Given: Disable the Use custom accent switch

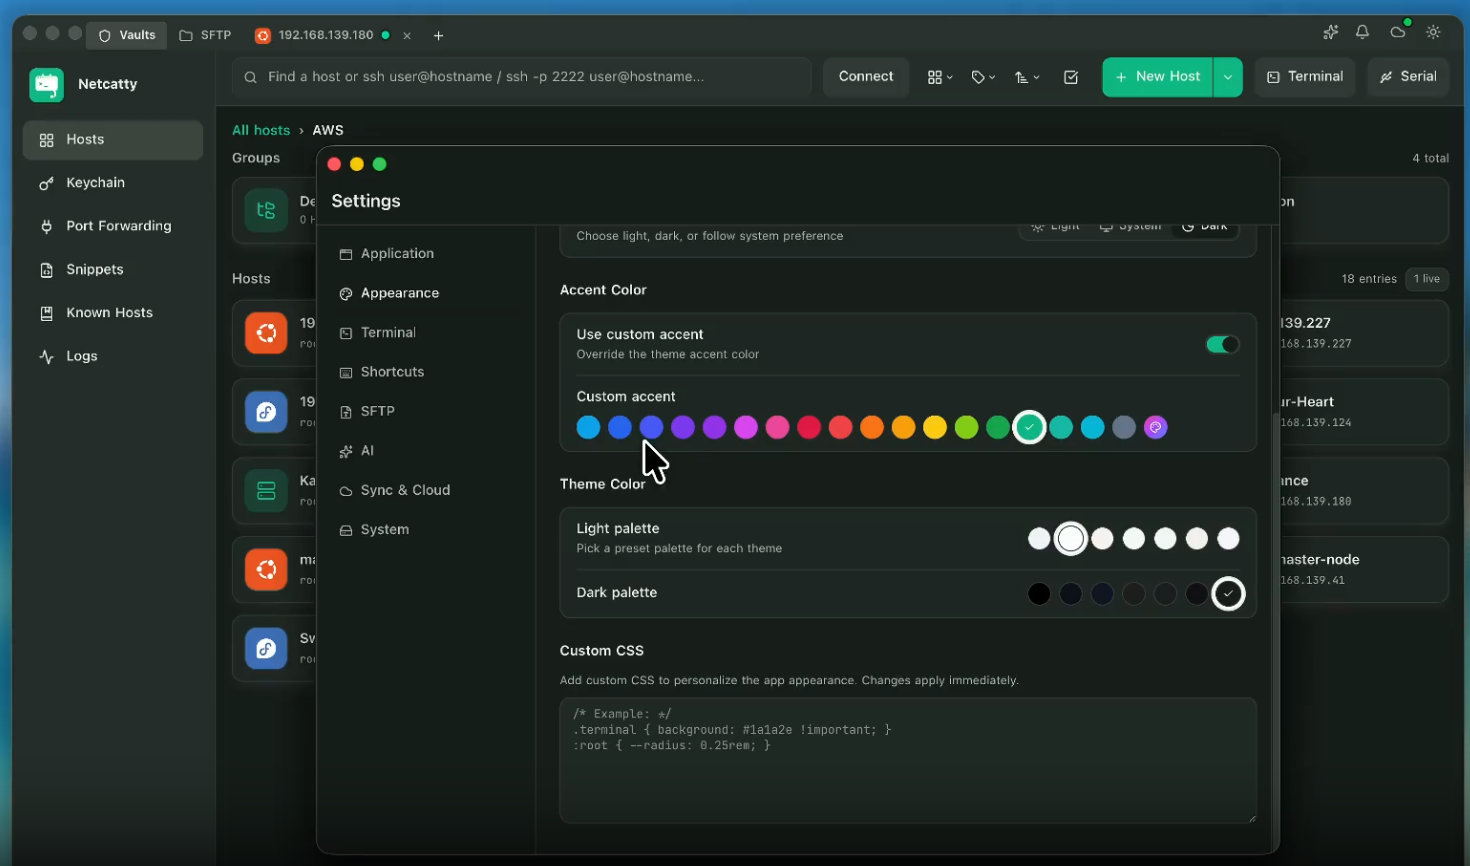Looking at the screenshot, I should click(1222, 344).
